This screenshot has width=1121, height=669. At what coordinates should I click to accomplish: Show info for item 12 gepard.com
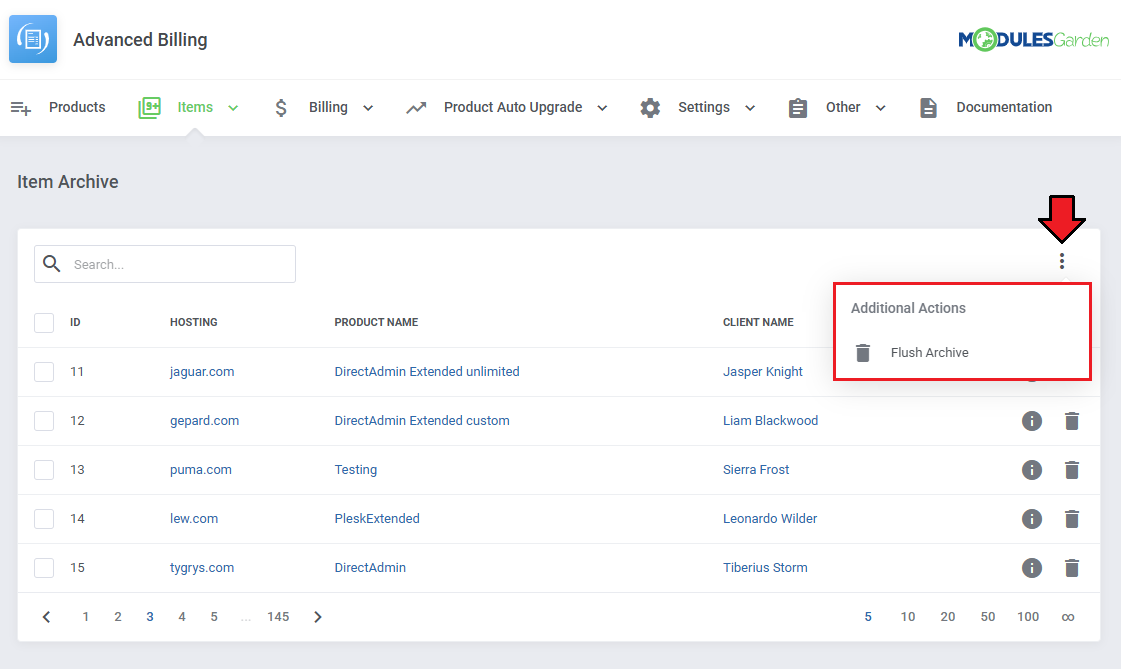click(x=1032, y=421)
